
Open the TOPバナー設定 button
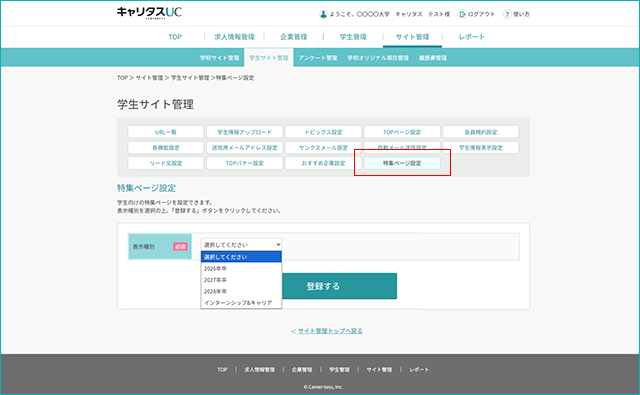click(244, 163)
